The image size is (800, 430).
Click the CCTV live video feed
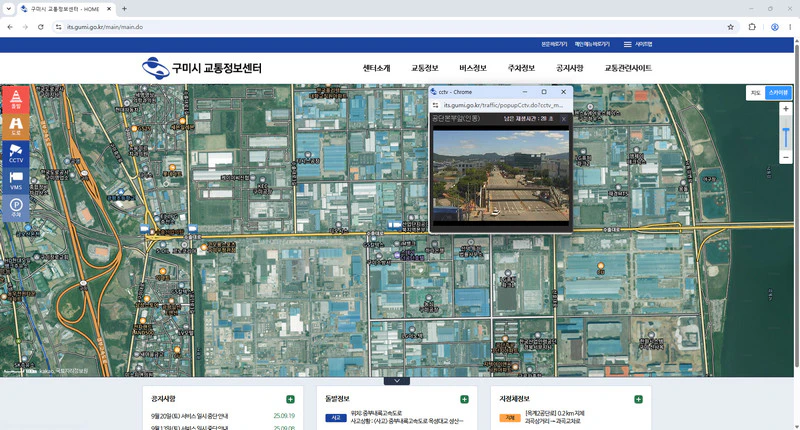click(x=501, y=175)
